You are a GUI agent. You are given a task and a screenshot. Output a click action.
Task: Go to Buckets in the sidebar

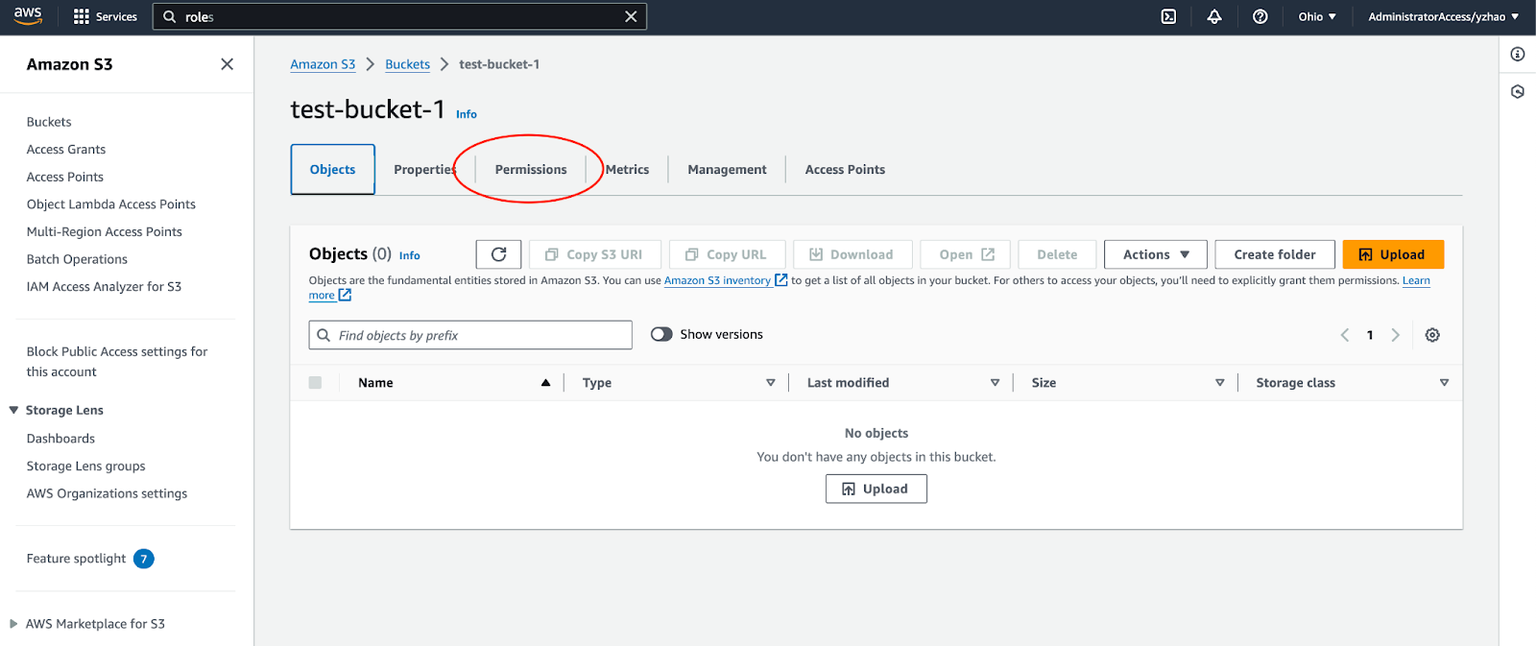click(x=49, y=122)
